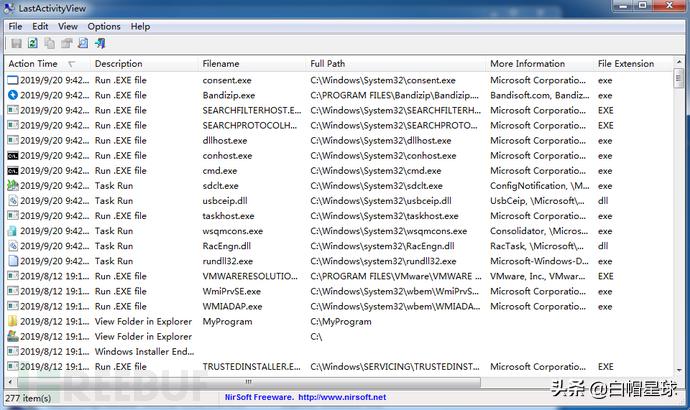Click the rundll32.exe row icon

pyautogui.click(x=13, y=261)
